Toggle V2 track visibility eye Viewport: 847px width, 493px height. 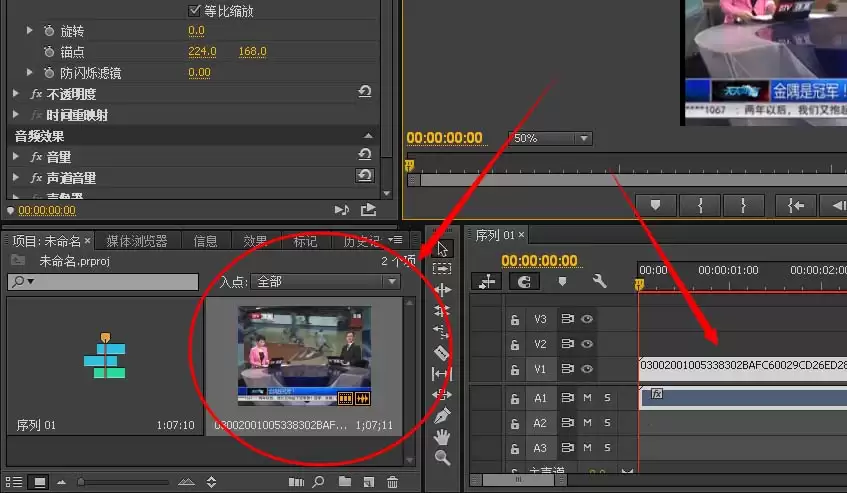click(587, 344)
